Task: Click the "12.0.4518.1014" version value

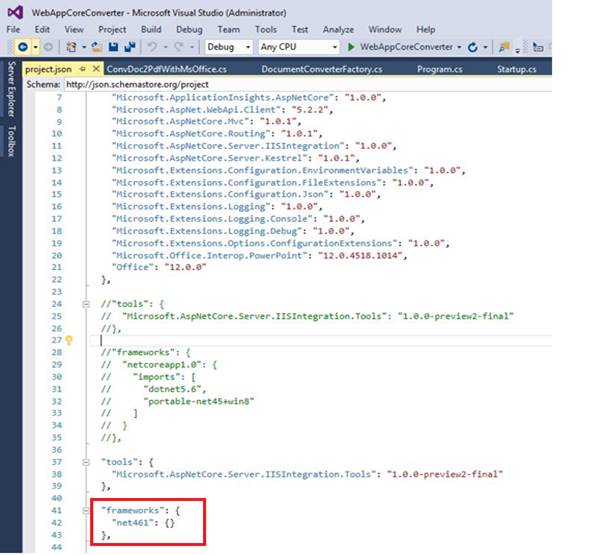Action: pyautogui.click(x=360, y=256)
